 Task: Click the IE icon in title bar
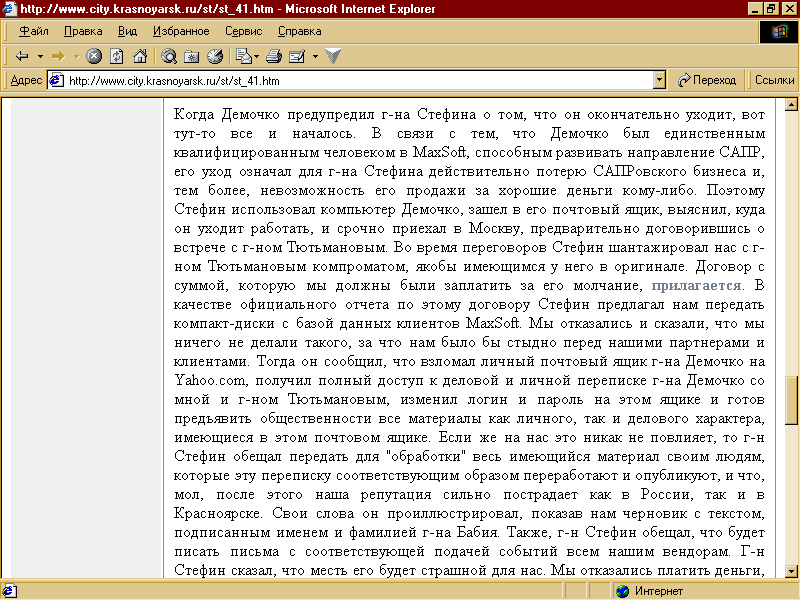(x=9, y=9)
